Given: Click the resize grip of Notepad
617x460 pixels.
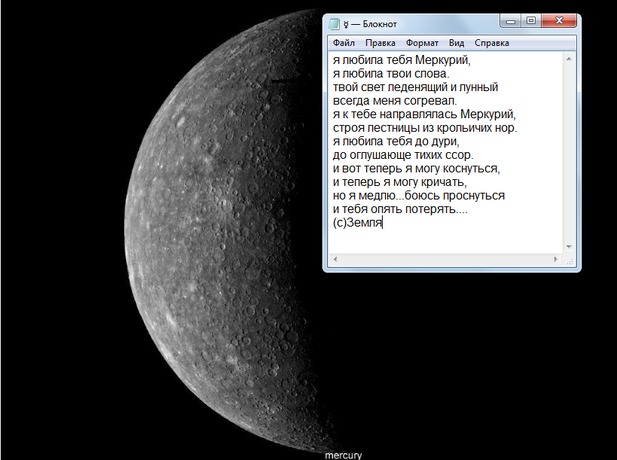Looking at the screenshot, I should tap(569, 260).
